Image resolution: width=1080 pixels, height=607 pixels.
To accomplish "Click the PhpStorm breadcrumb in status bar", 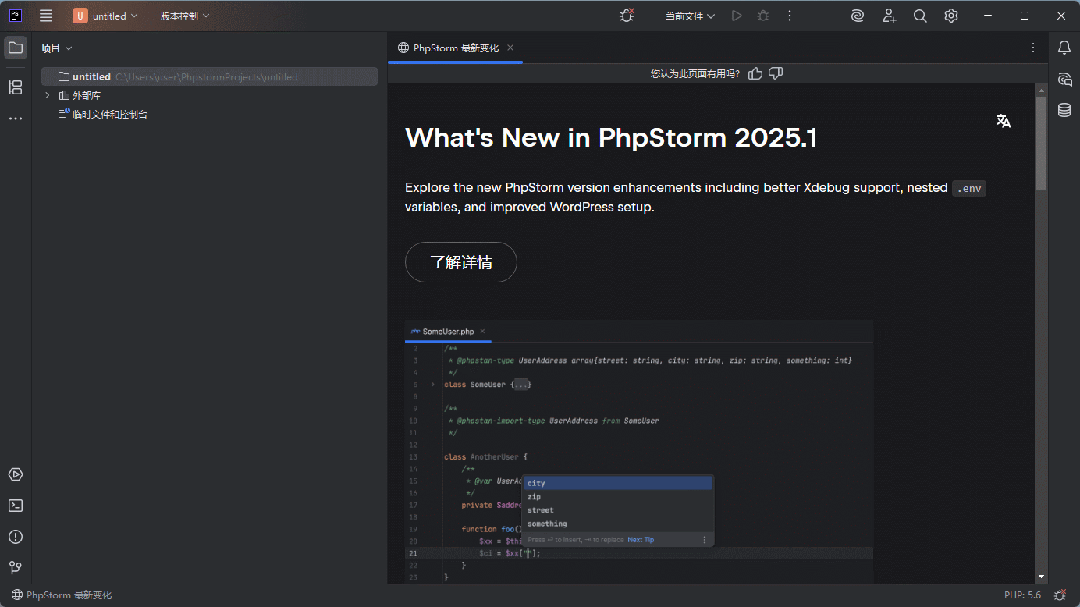I will coord(62,595).
